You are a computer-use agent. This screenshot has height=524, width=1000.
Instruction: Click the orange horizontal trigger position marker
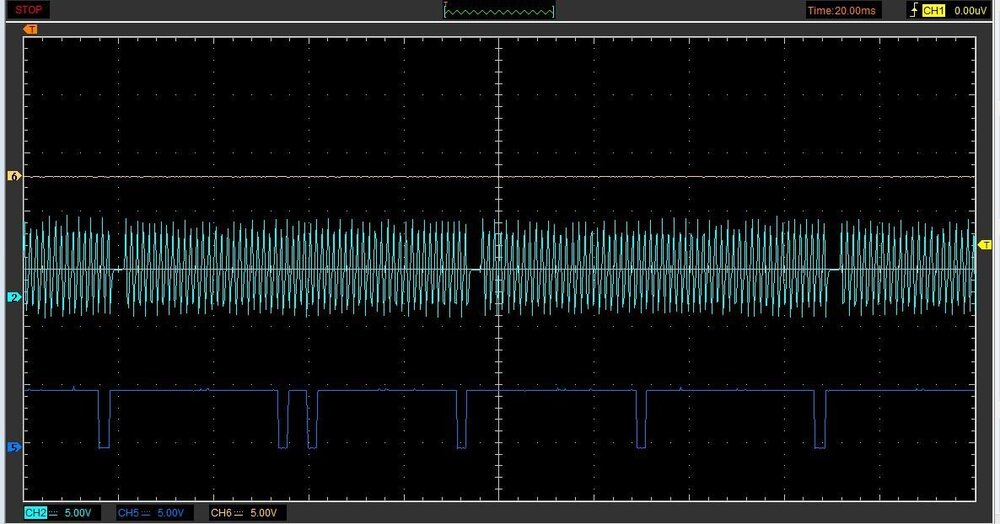pyautogui.click(x=31, y=29)
